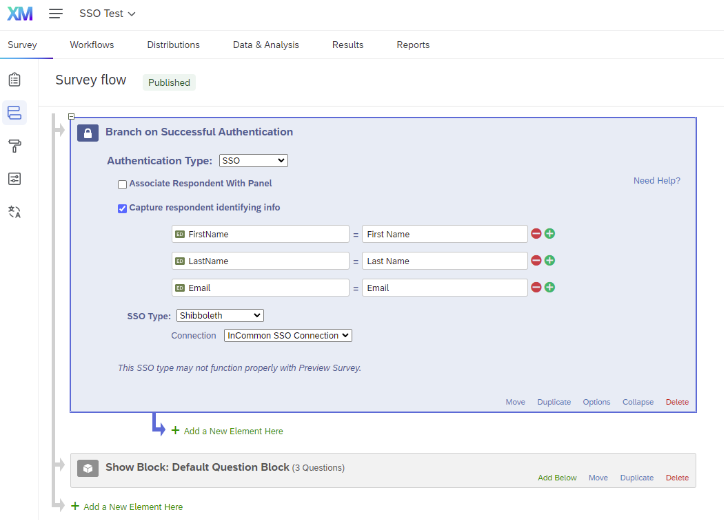Add a New Element at flow bottom

pos(127,507)
